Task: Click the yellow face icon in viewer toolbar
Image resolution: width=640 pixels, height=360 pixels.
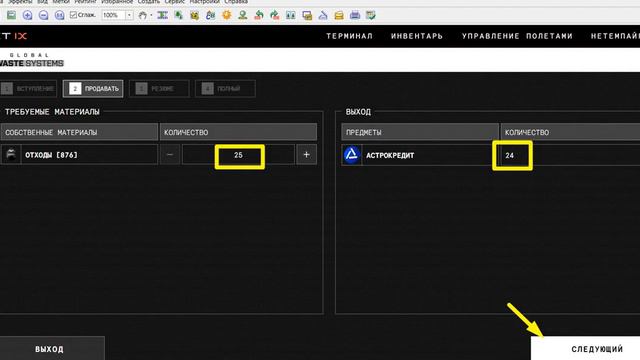Action: pyautogui.click(x=195, y=16)
